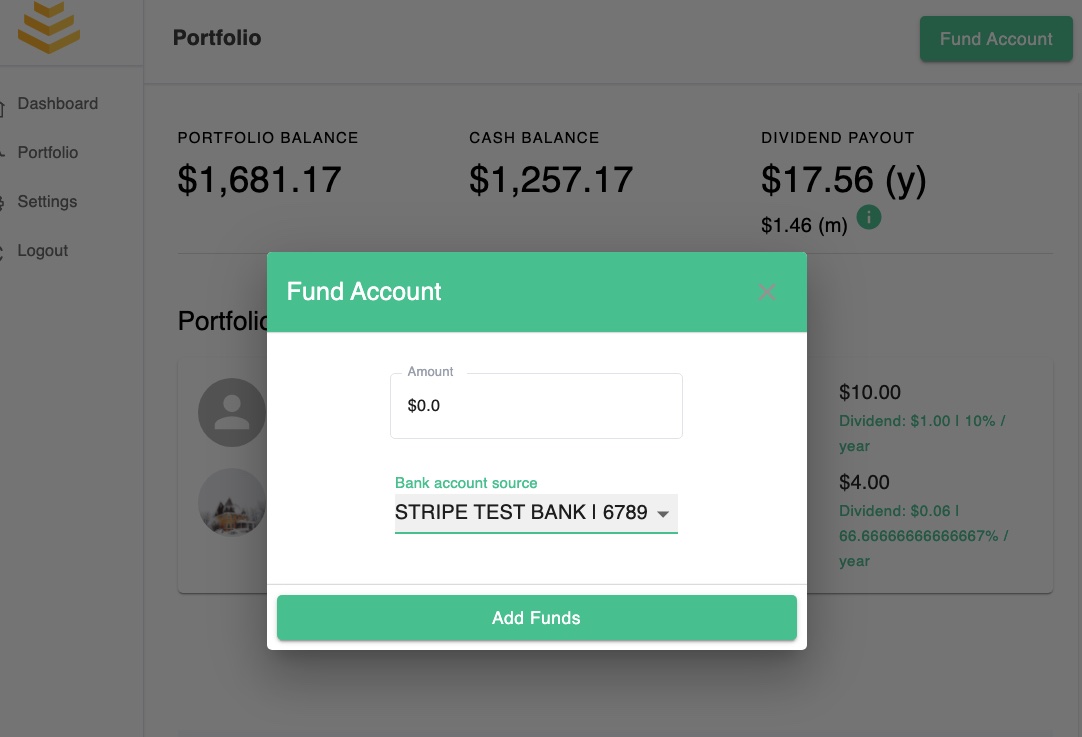Screen dimensions: 1082x737
Task: Click the $10.00 holding price
Action: tap(869, 393)
